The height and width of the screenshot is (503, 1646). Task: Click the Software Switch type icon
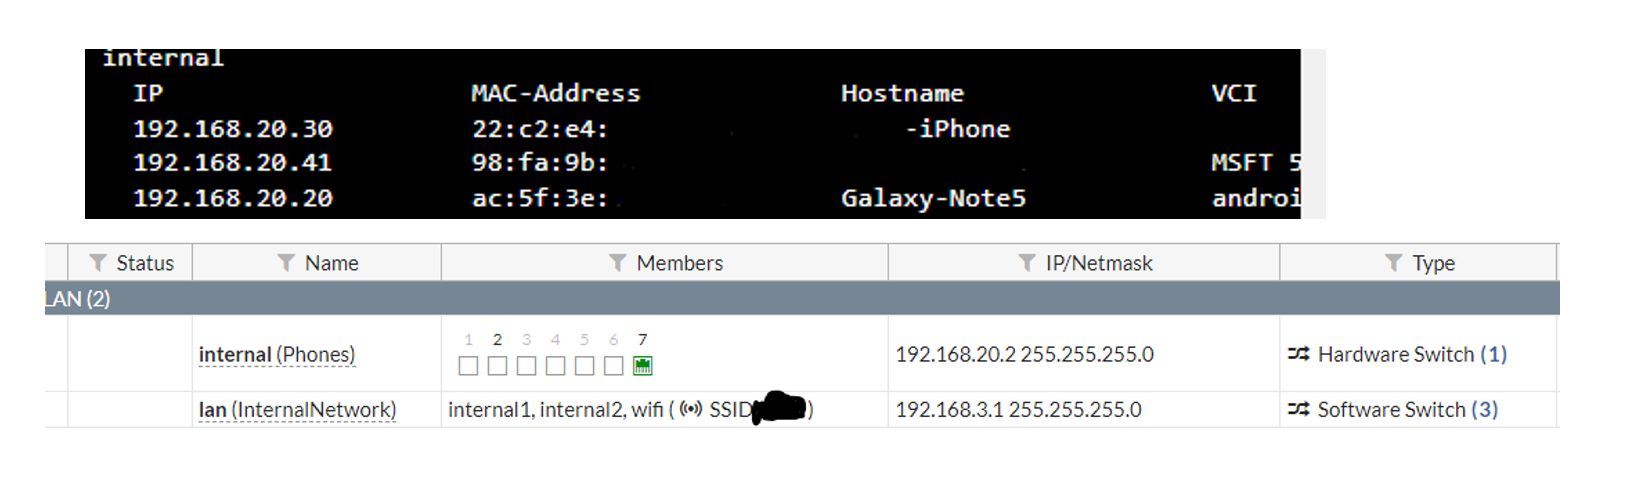click(1299, 410)
